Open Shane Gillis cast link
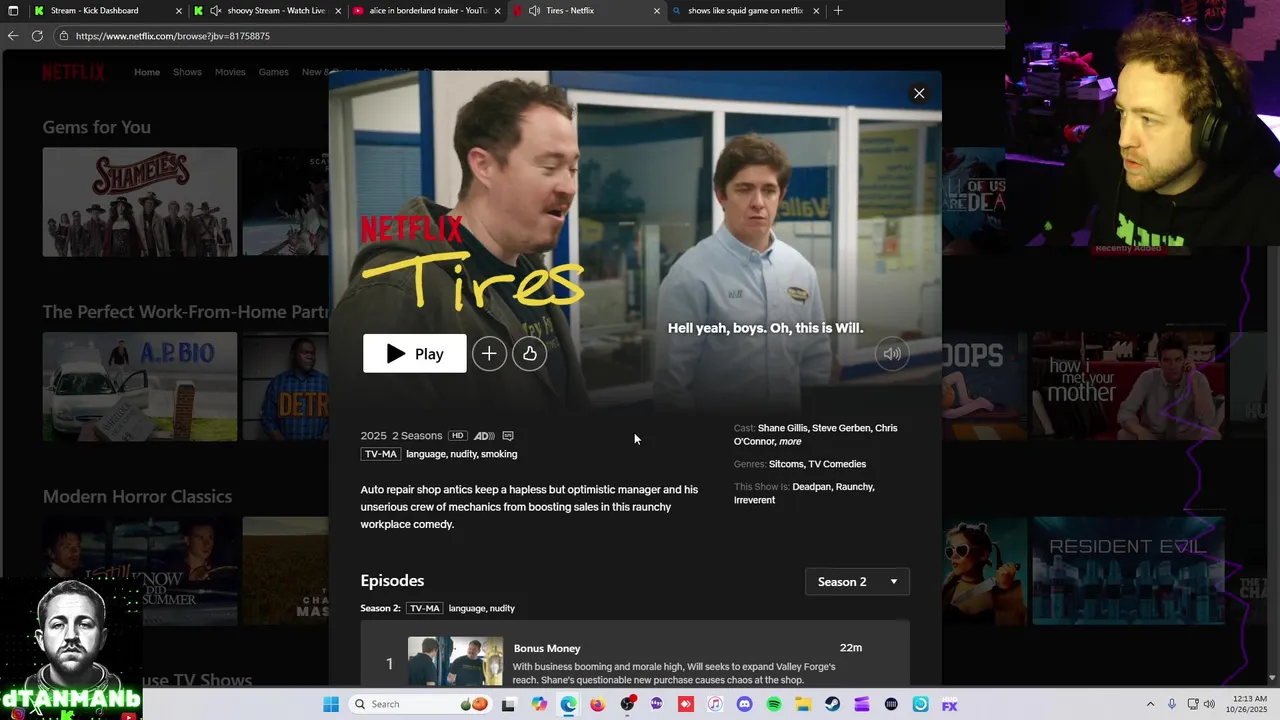The height and width of the screenshot is (720, 1280). (x=782, y=428)
